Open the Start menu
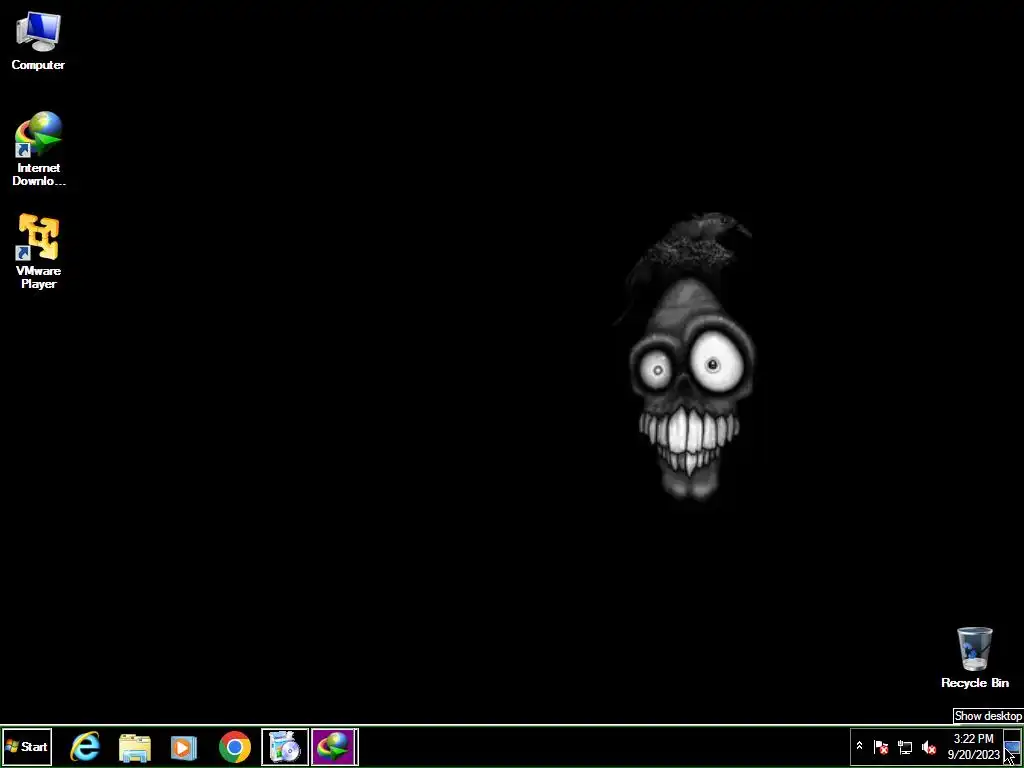 [x=27, y=746]
